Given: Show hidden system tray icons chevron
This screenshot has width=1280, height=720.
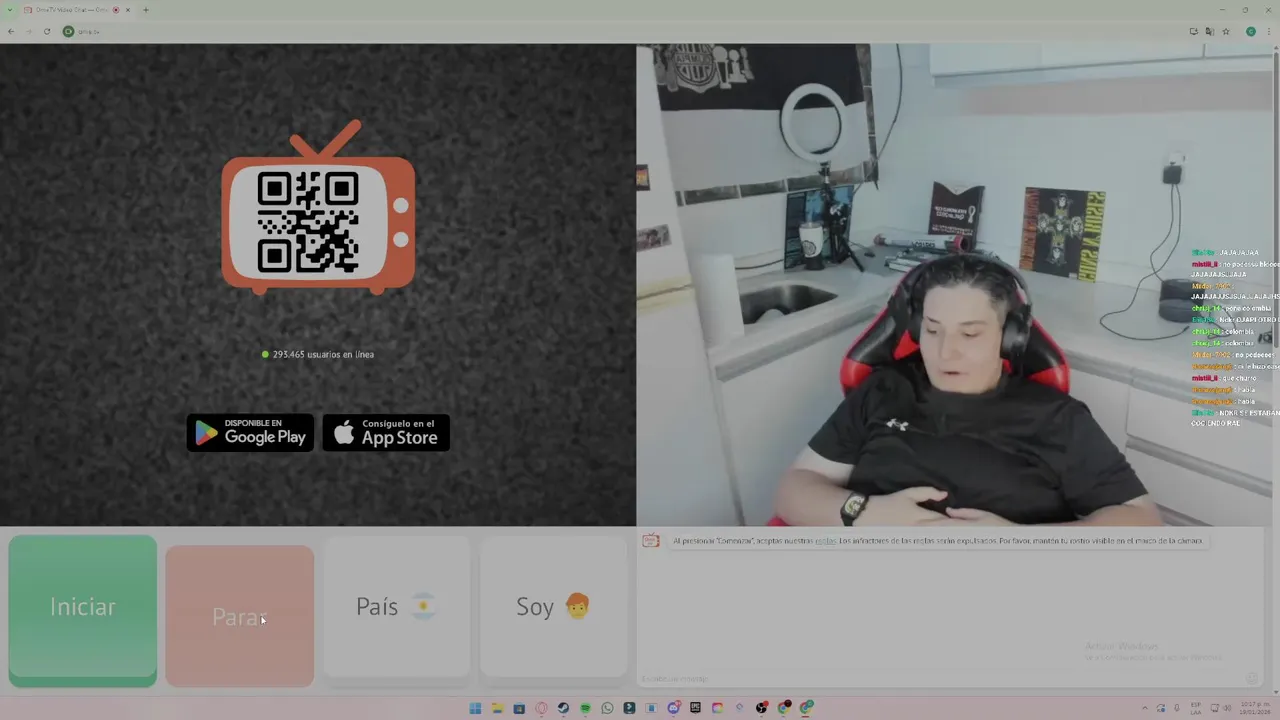Looking at the screenshot, I should (x=1145, y=708).
